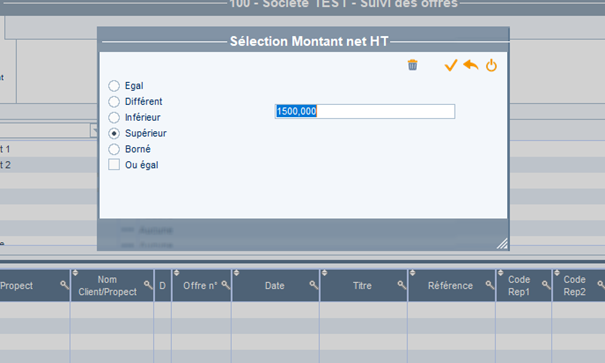This screenshot has height=363, width=605.
Task: Click the Date column header
Action: coord(275,285)
